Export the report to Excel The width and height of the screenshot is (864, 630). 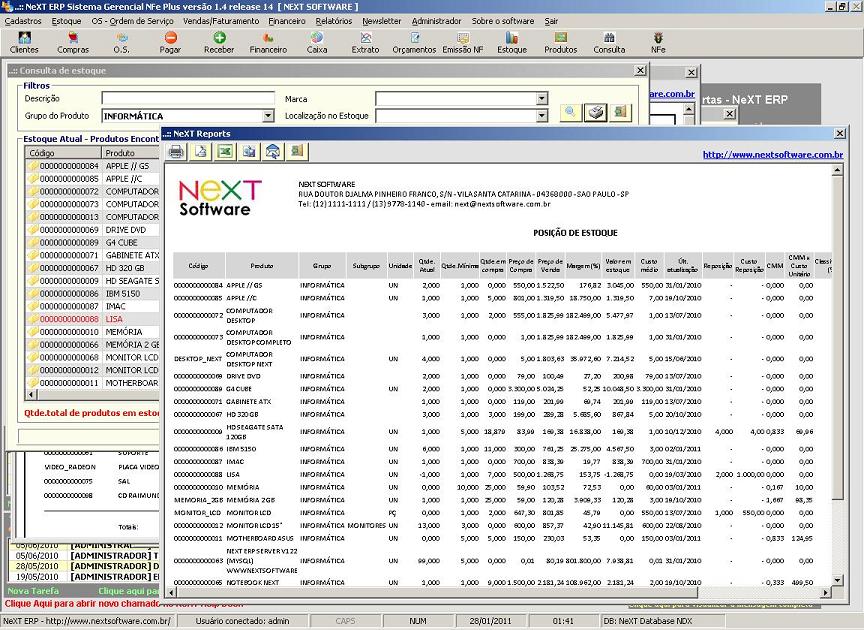[x=223, y=151]
